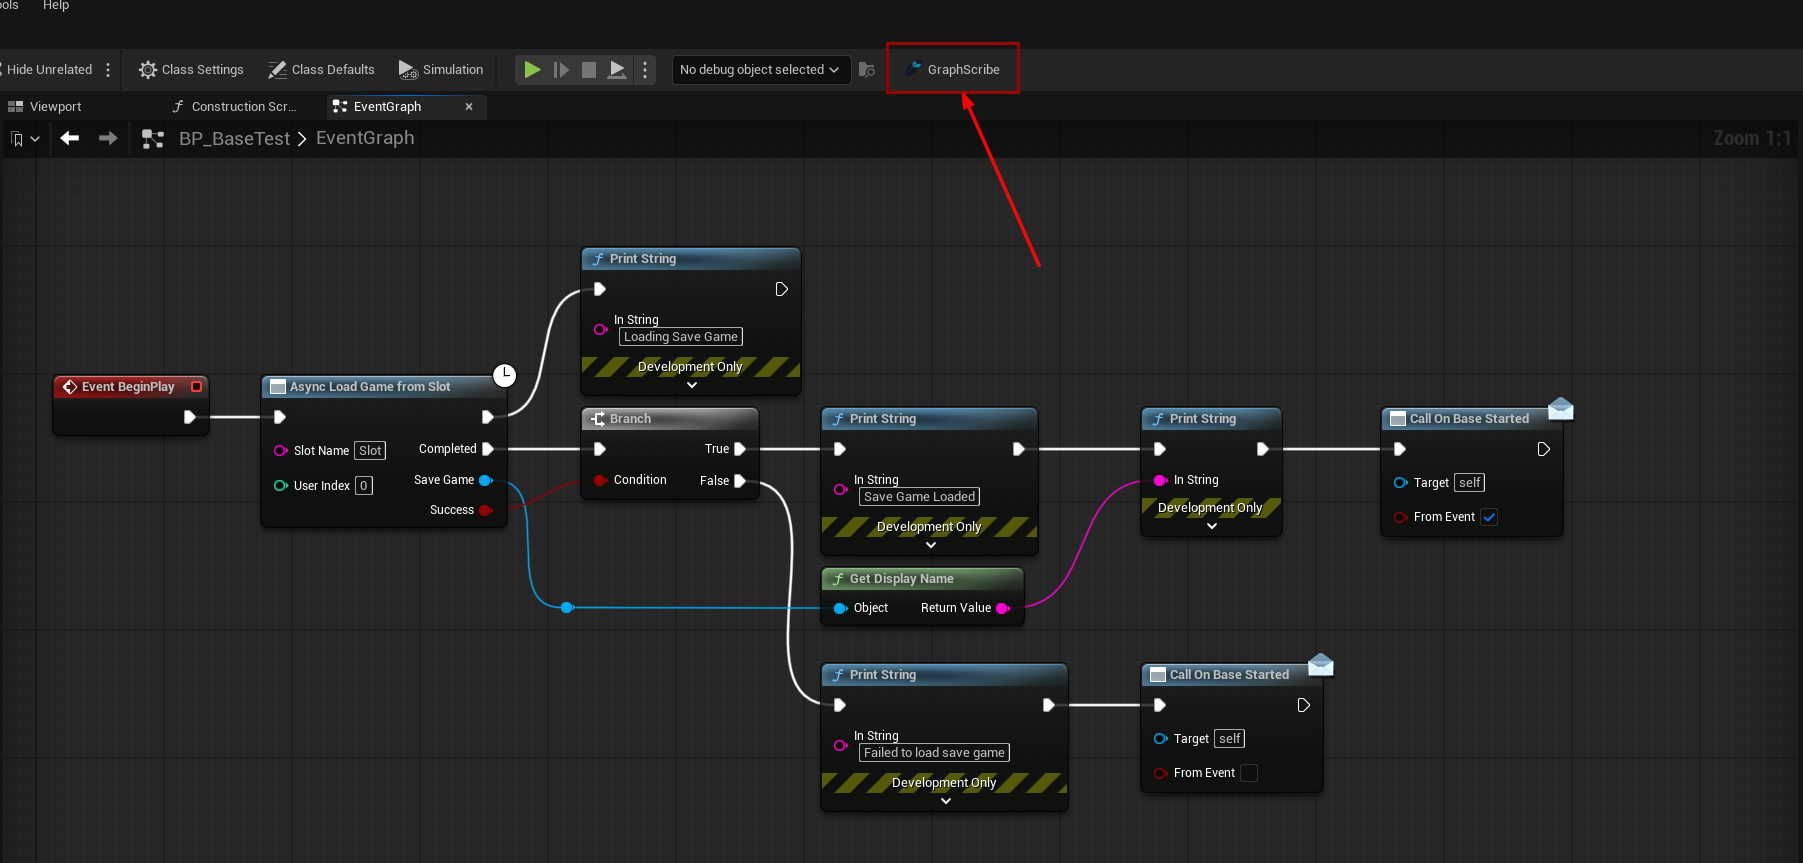Click the Completed exec pin
1803x863 pixels.
point(488,449)
